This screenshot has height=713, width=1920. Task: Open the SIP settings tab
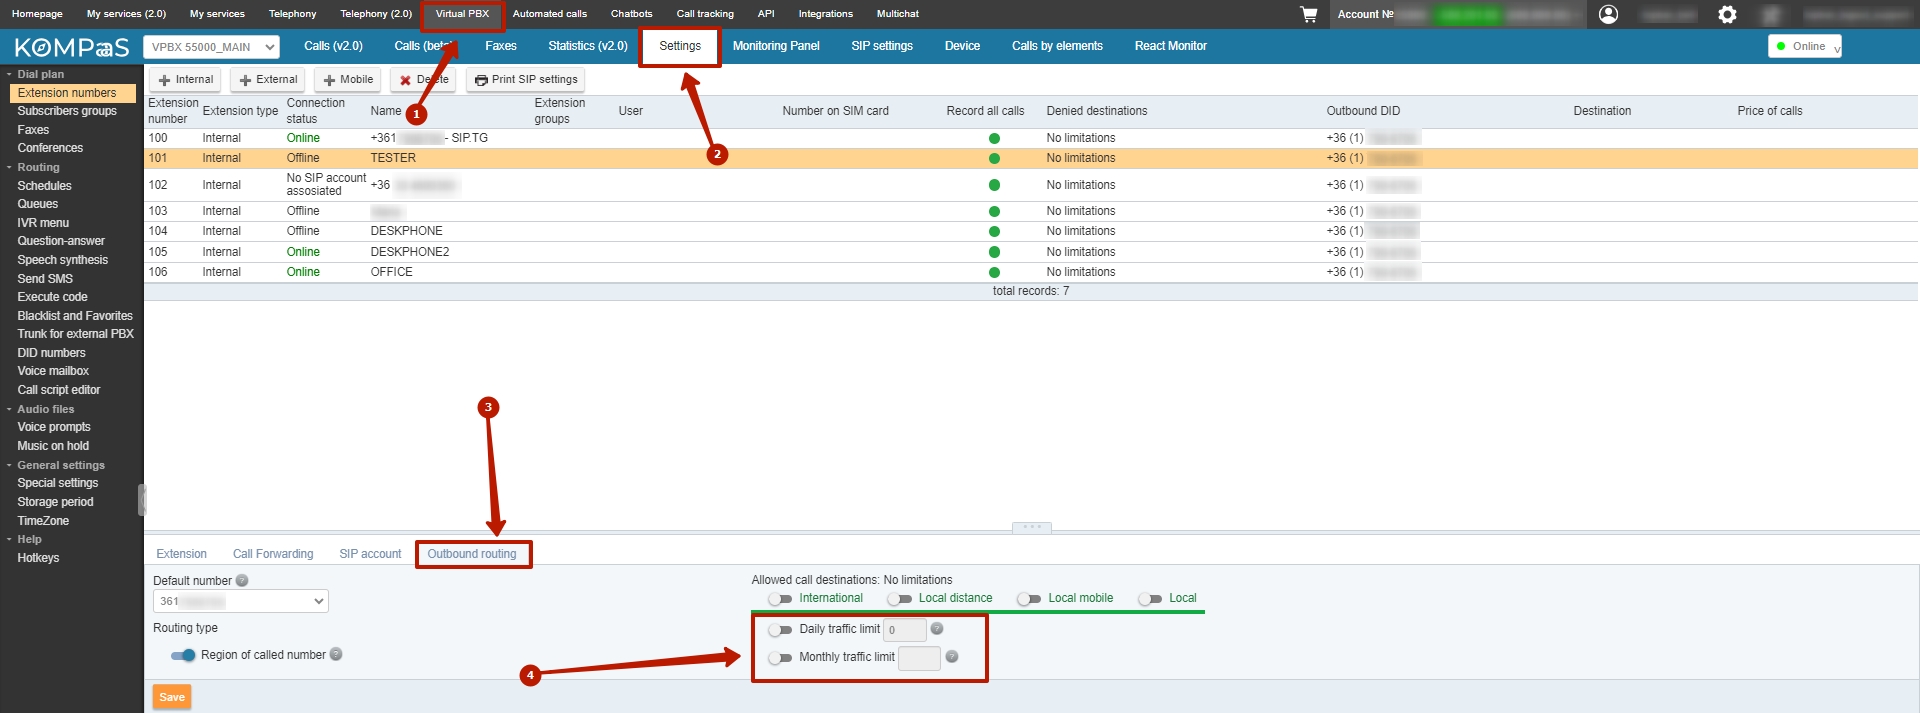pyautogui.click(x=882, y=46)
